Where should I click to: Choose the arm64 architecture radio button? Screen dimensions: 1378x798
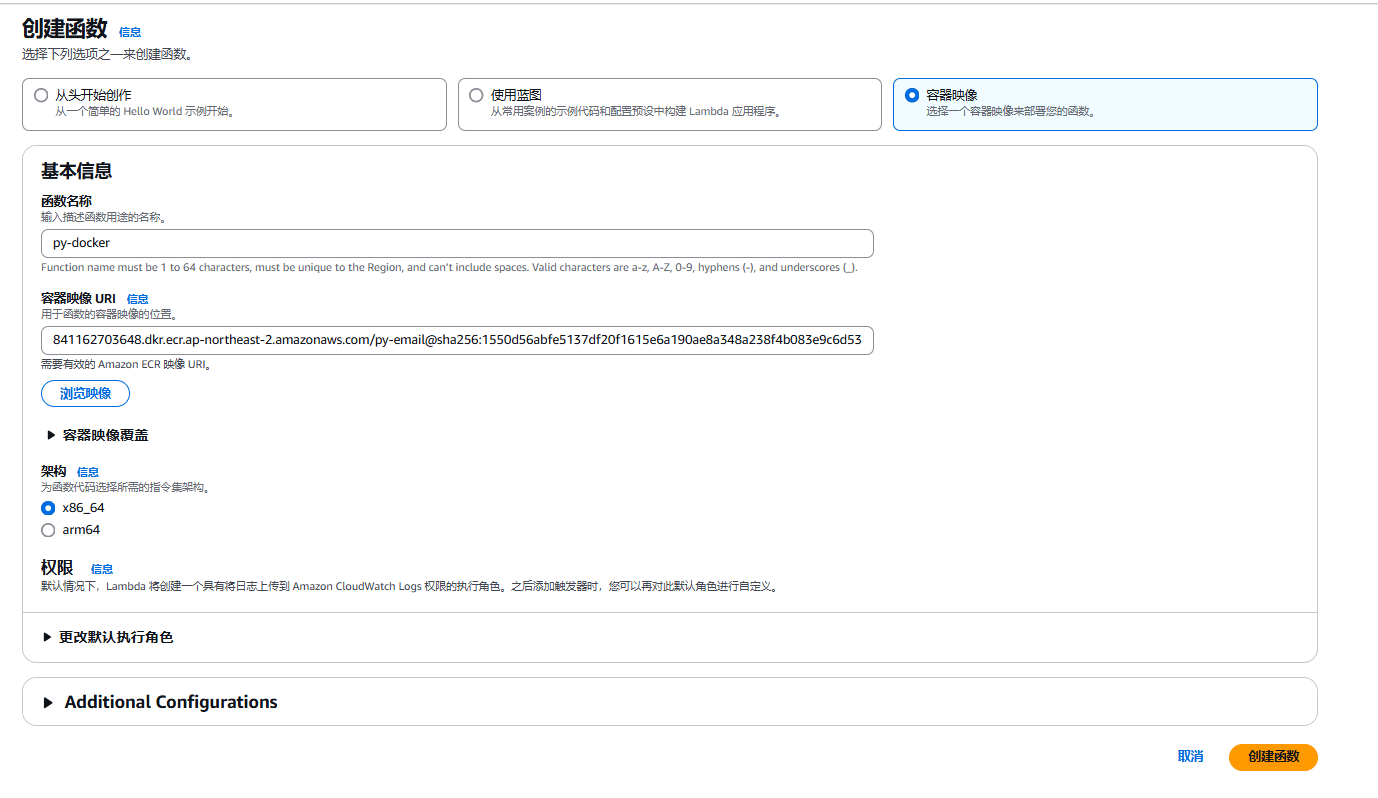click(x=48, y=530)
